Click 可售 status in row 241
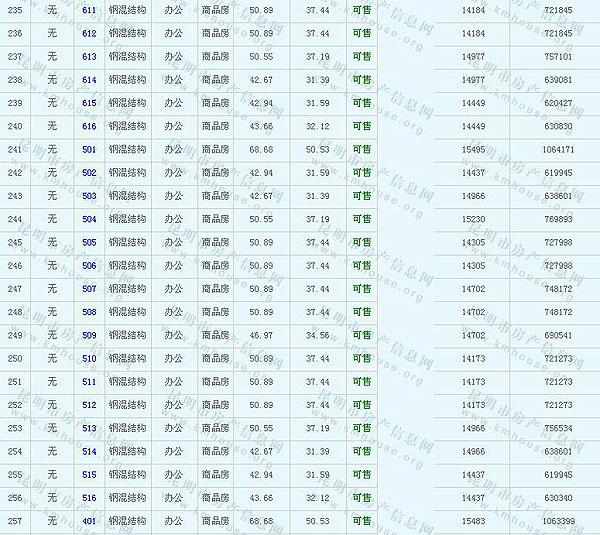This screenshot has width=600, height=535. [x=361, y=150]
